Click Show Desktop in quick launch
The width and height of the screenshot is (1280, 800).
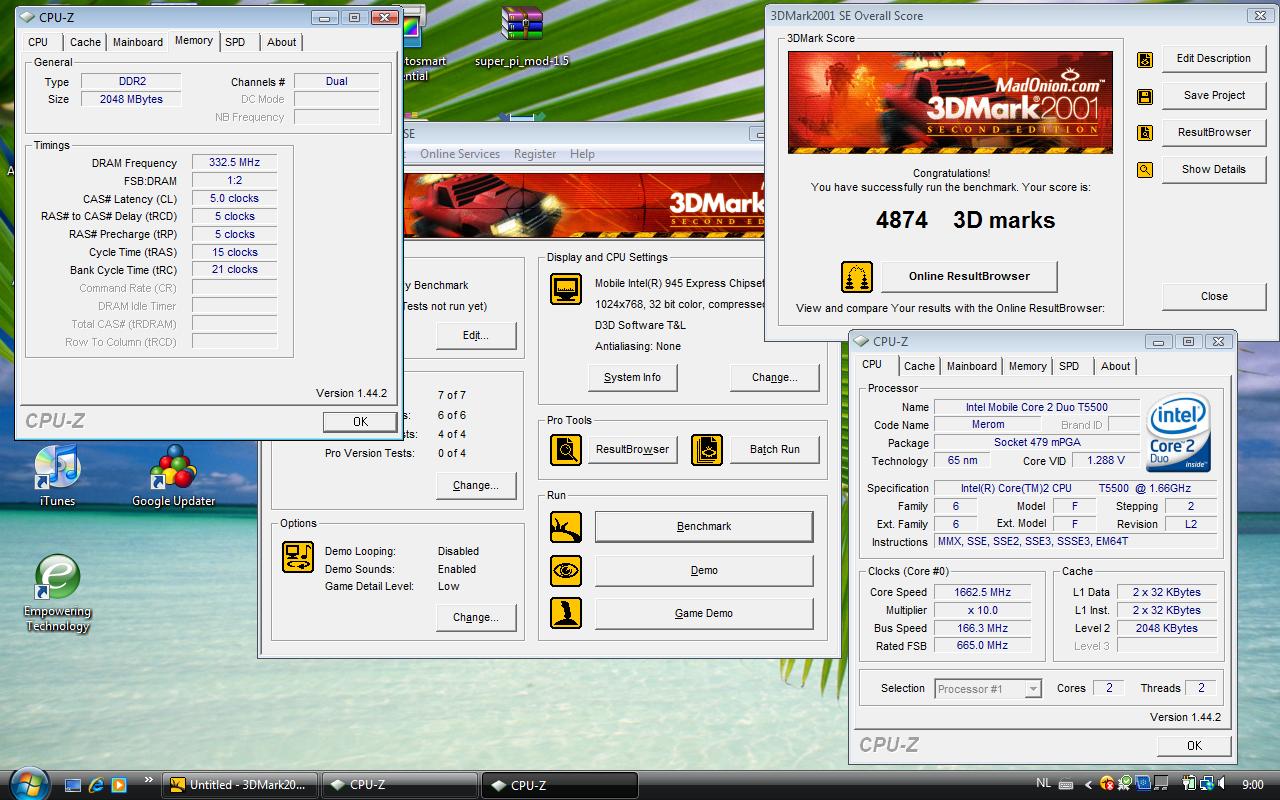click(x=73, y=785)
